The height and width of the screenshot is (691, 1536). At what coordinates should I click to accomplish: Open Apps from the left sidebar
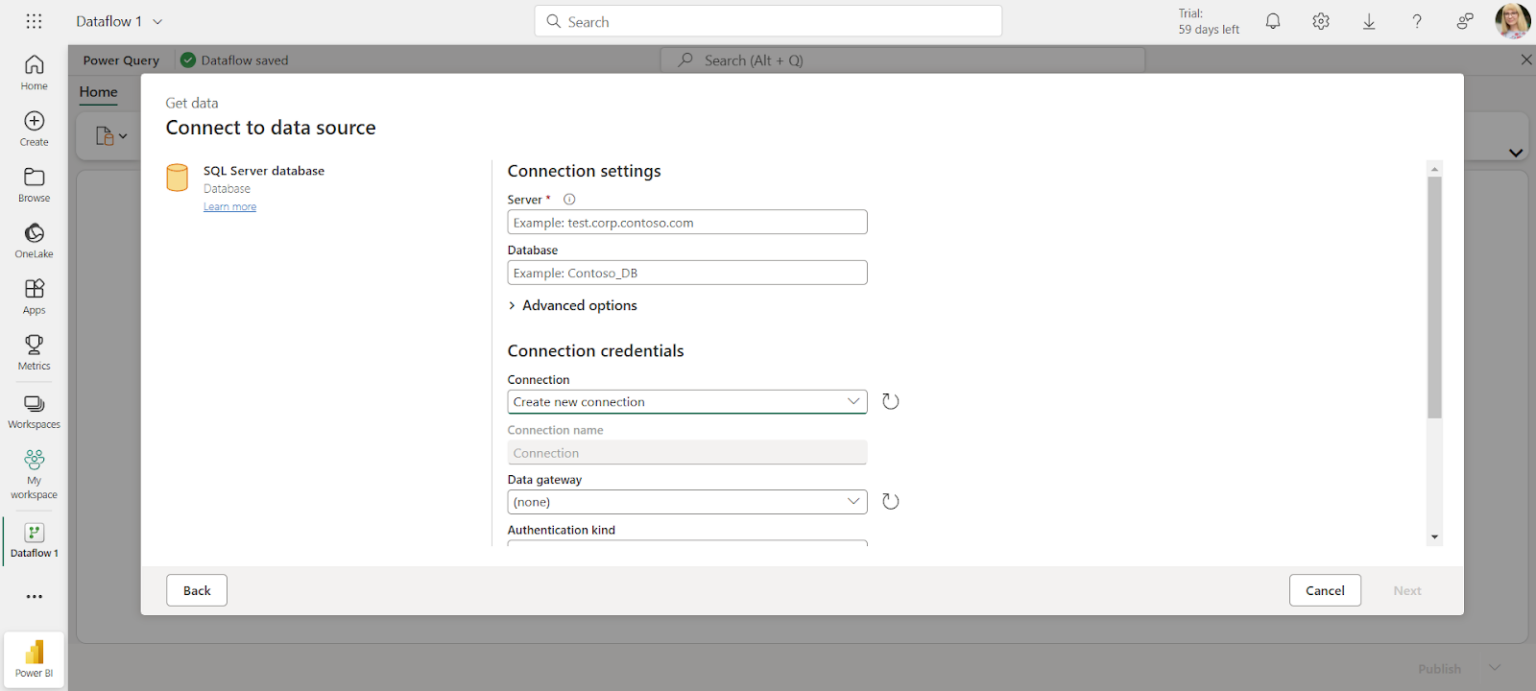tap(33, 296)
